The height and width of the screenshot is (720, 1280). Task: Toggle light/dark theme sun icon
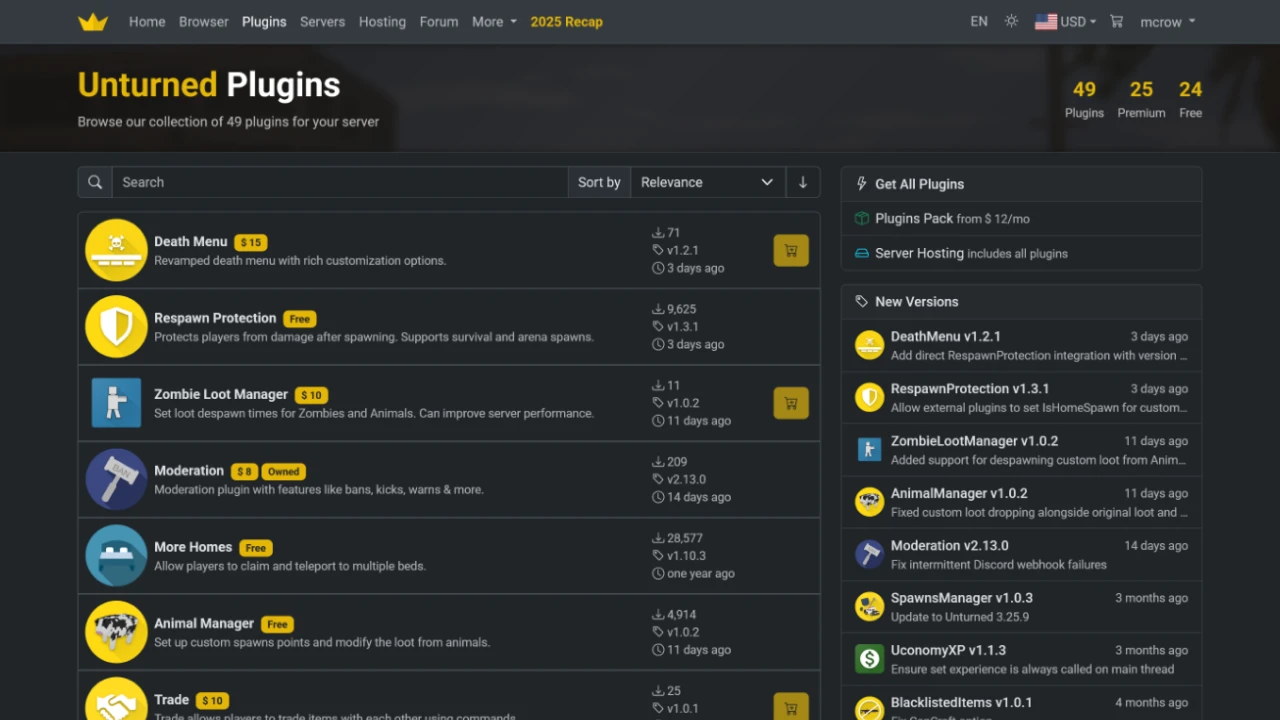click(1011, 21)
